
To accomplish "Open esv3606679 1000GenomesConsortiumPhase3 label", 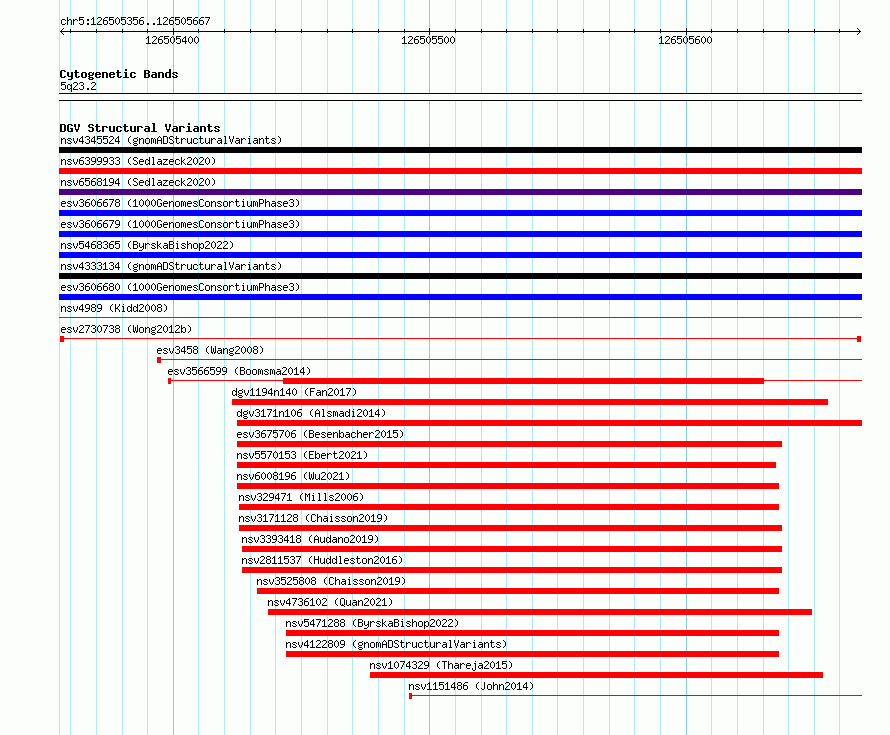I will [x=180, y=224].
